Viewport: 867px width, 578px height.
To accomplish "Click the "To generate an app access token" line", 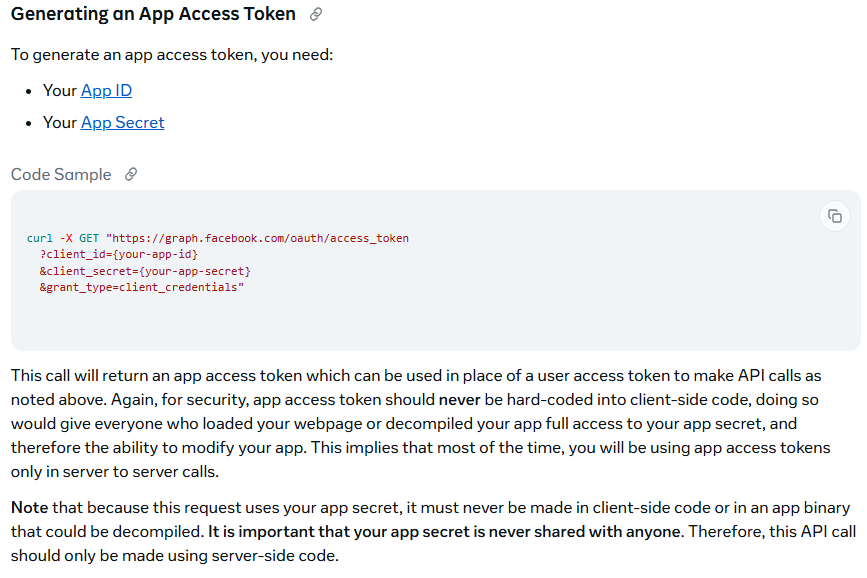I will click(x=172, y=55).
